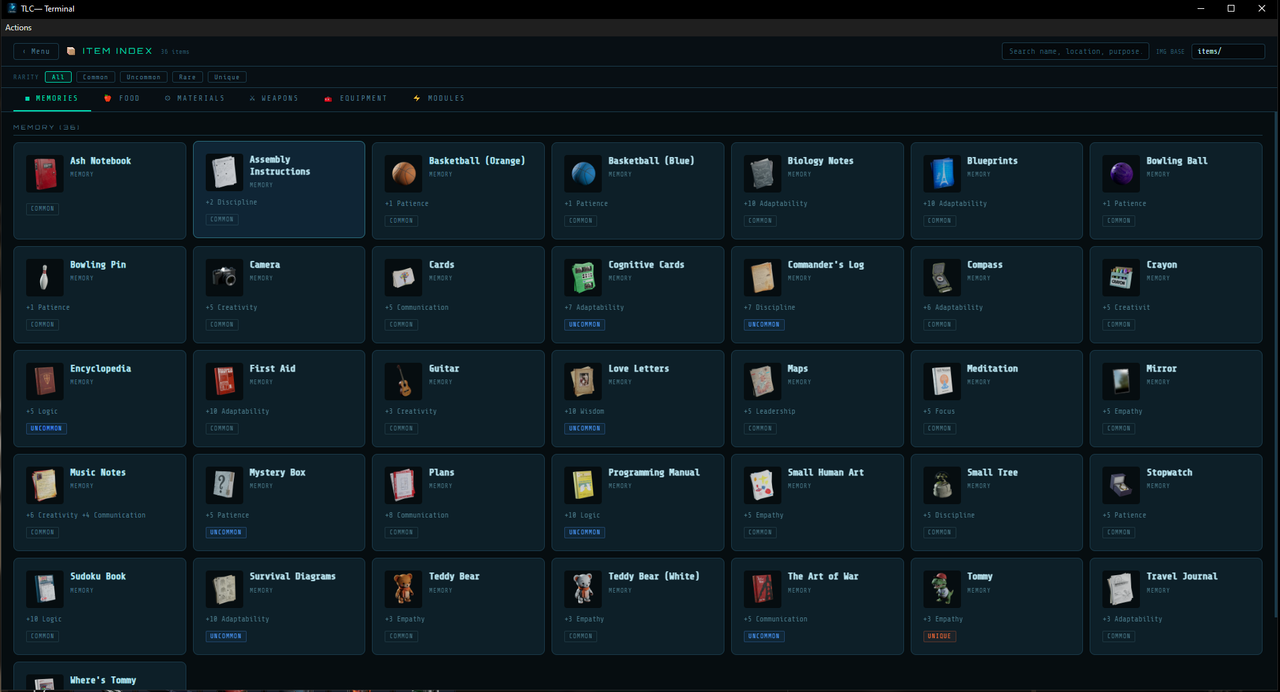Click the Commander's Log icon
This screenshot has width=1280, height=692.
click(x=762, y=278)
